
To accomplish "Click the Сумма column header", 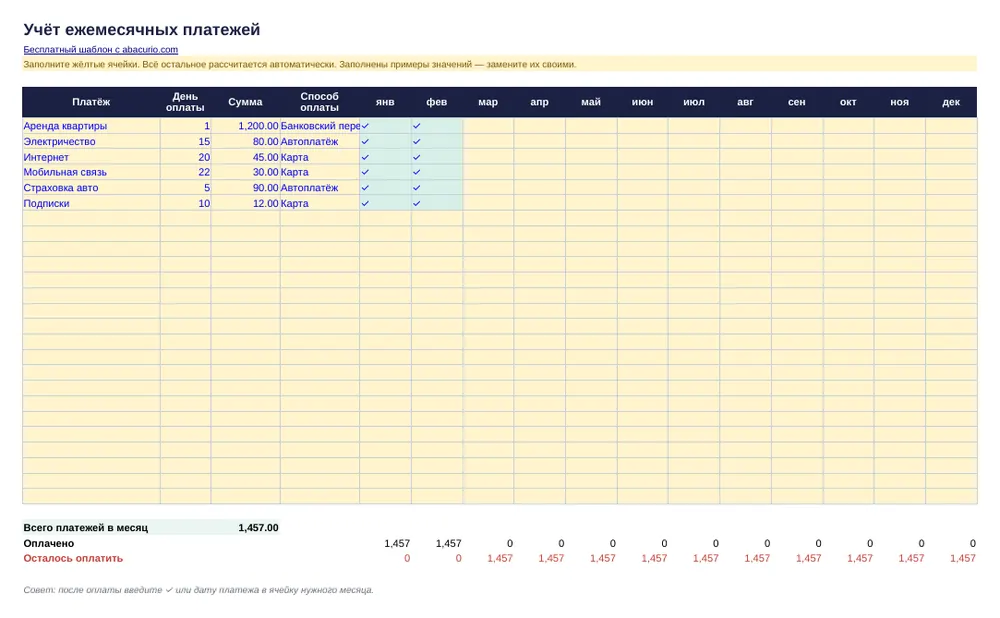I will (246, 102).
